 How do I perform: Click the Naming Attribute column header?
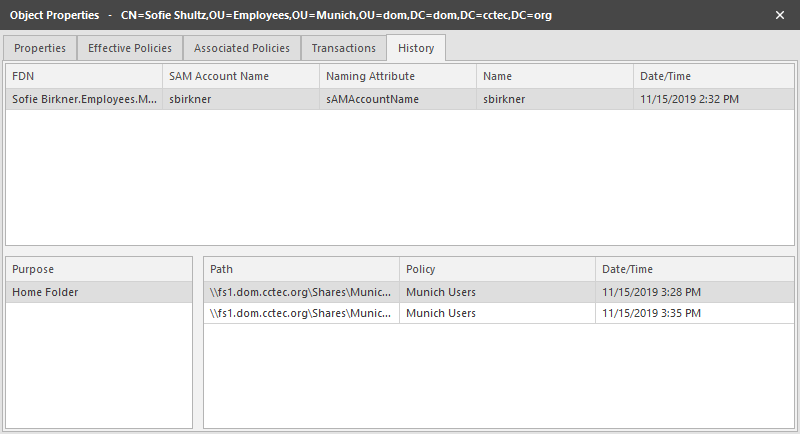(397, 76)
